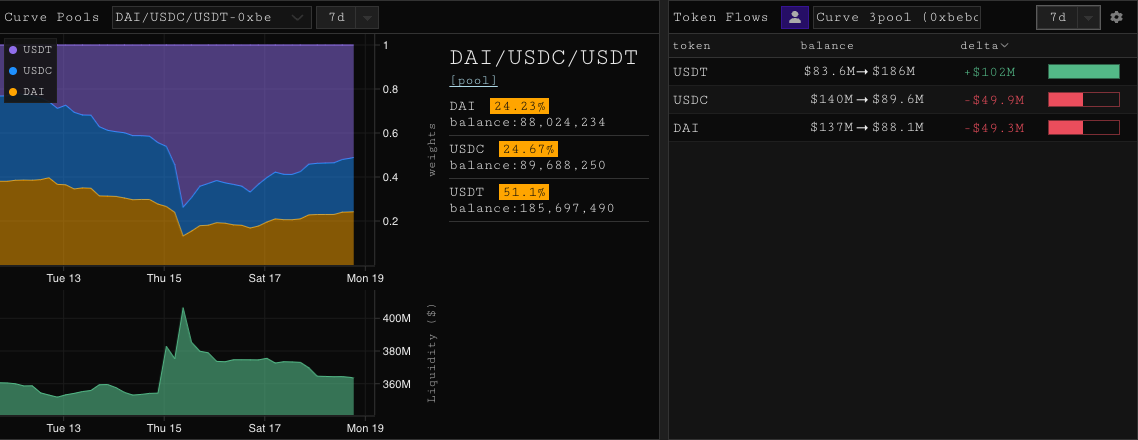
Task: Open the [pool] link
Action: (x=473, y=81)
